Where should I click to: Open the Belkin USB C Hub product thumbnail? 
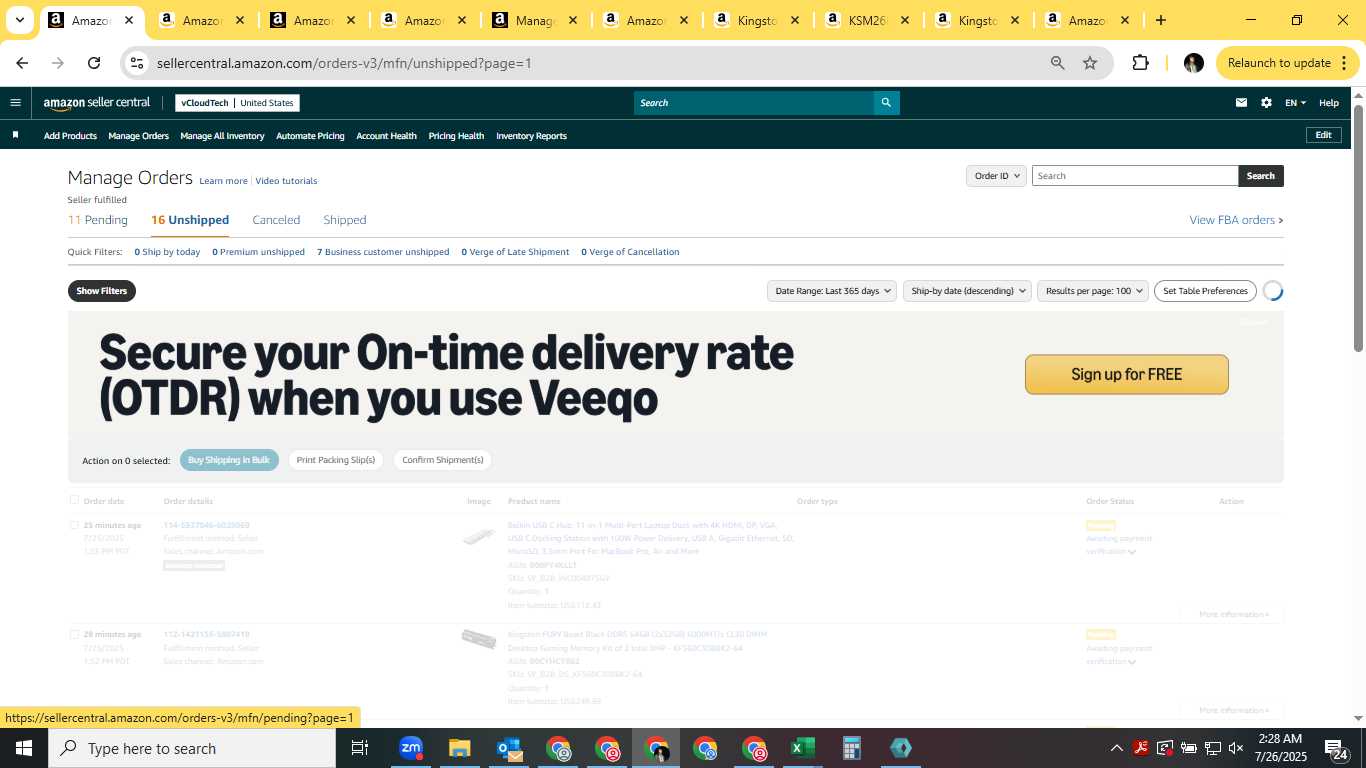tap(479, 537)
